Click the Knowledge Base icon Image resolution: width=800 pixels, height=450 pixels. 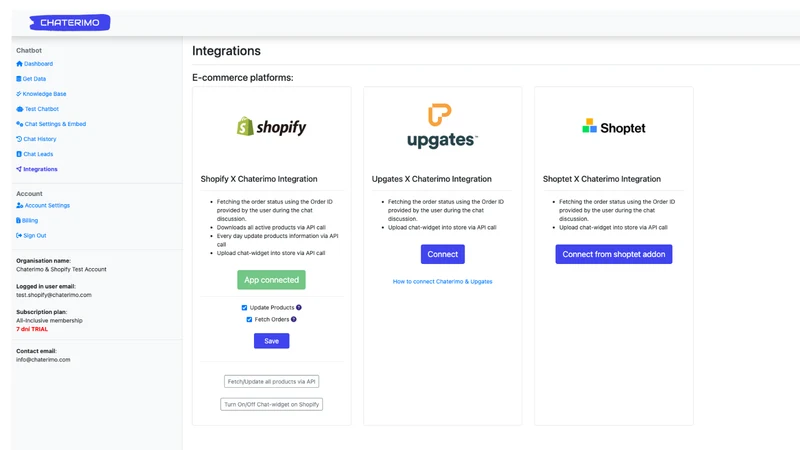click(19, 94)
